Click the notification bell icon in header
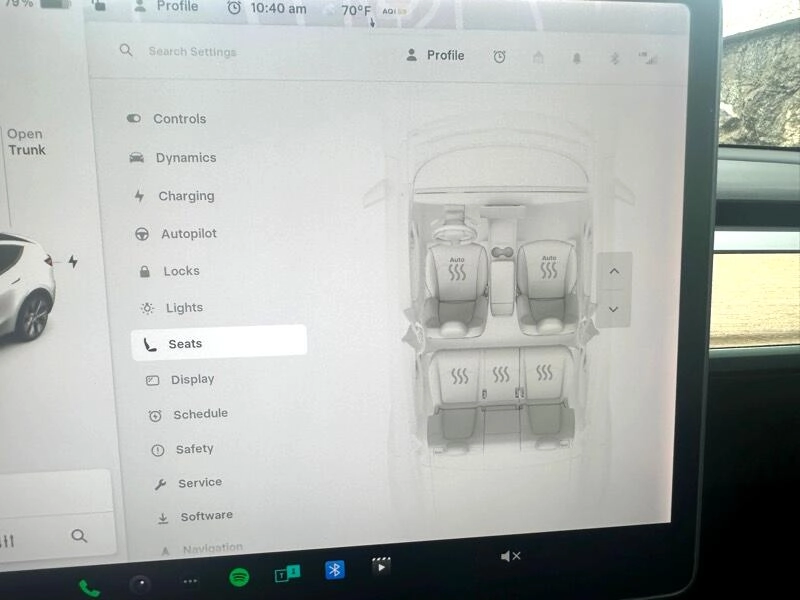Image resolution: width=800 pixels, height=600 pixels. [577, 59]
